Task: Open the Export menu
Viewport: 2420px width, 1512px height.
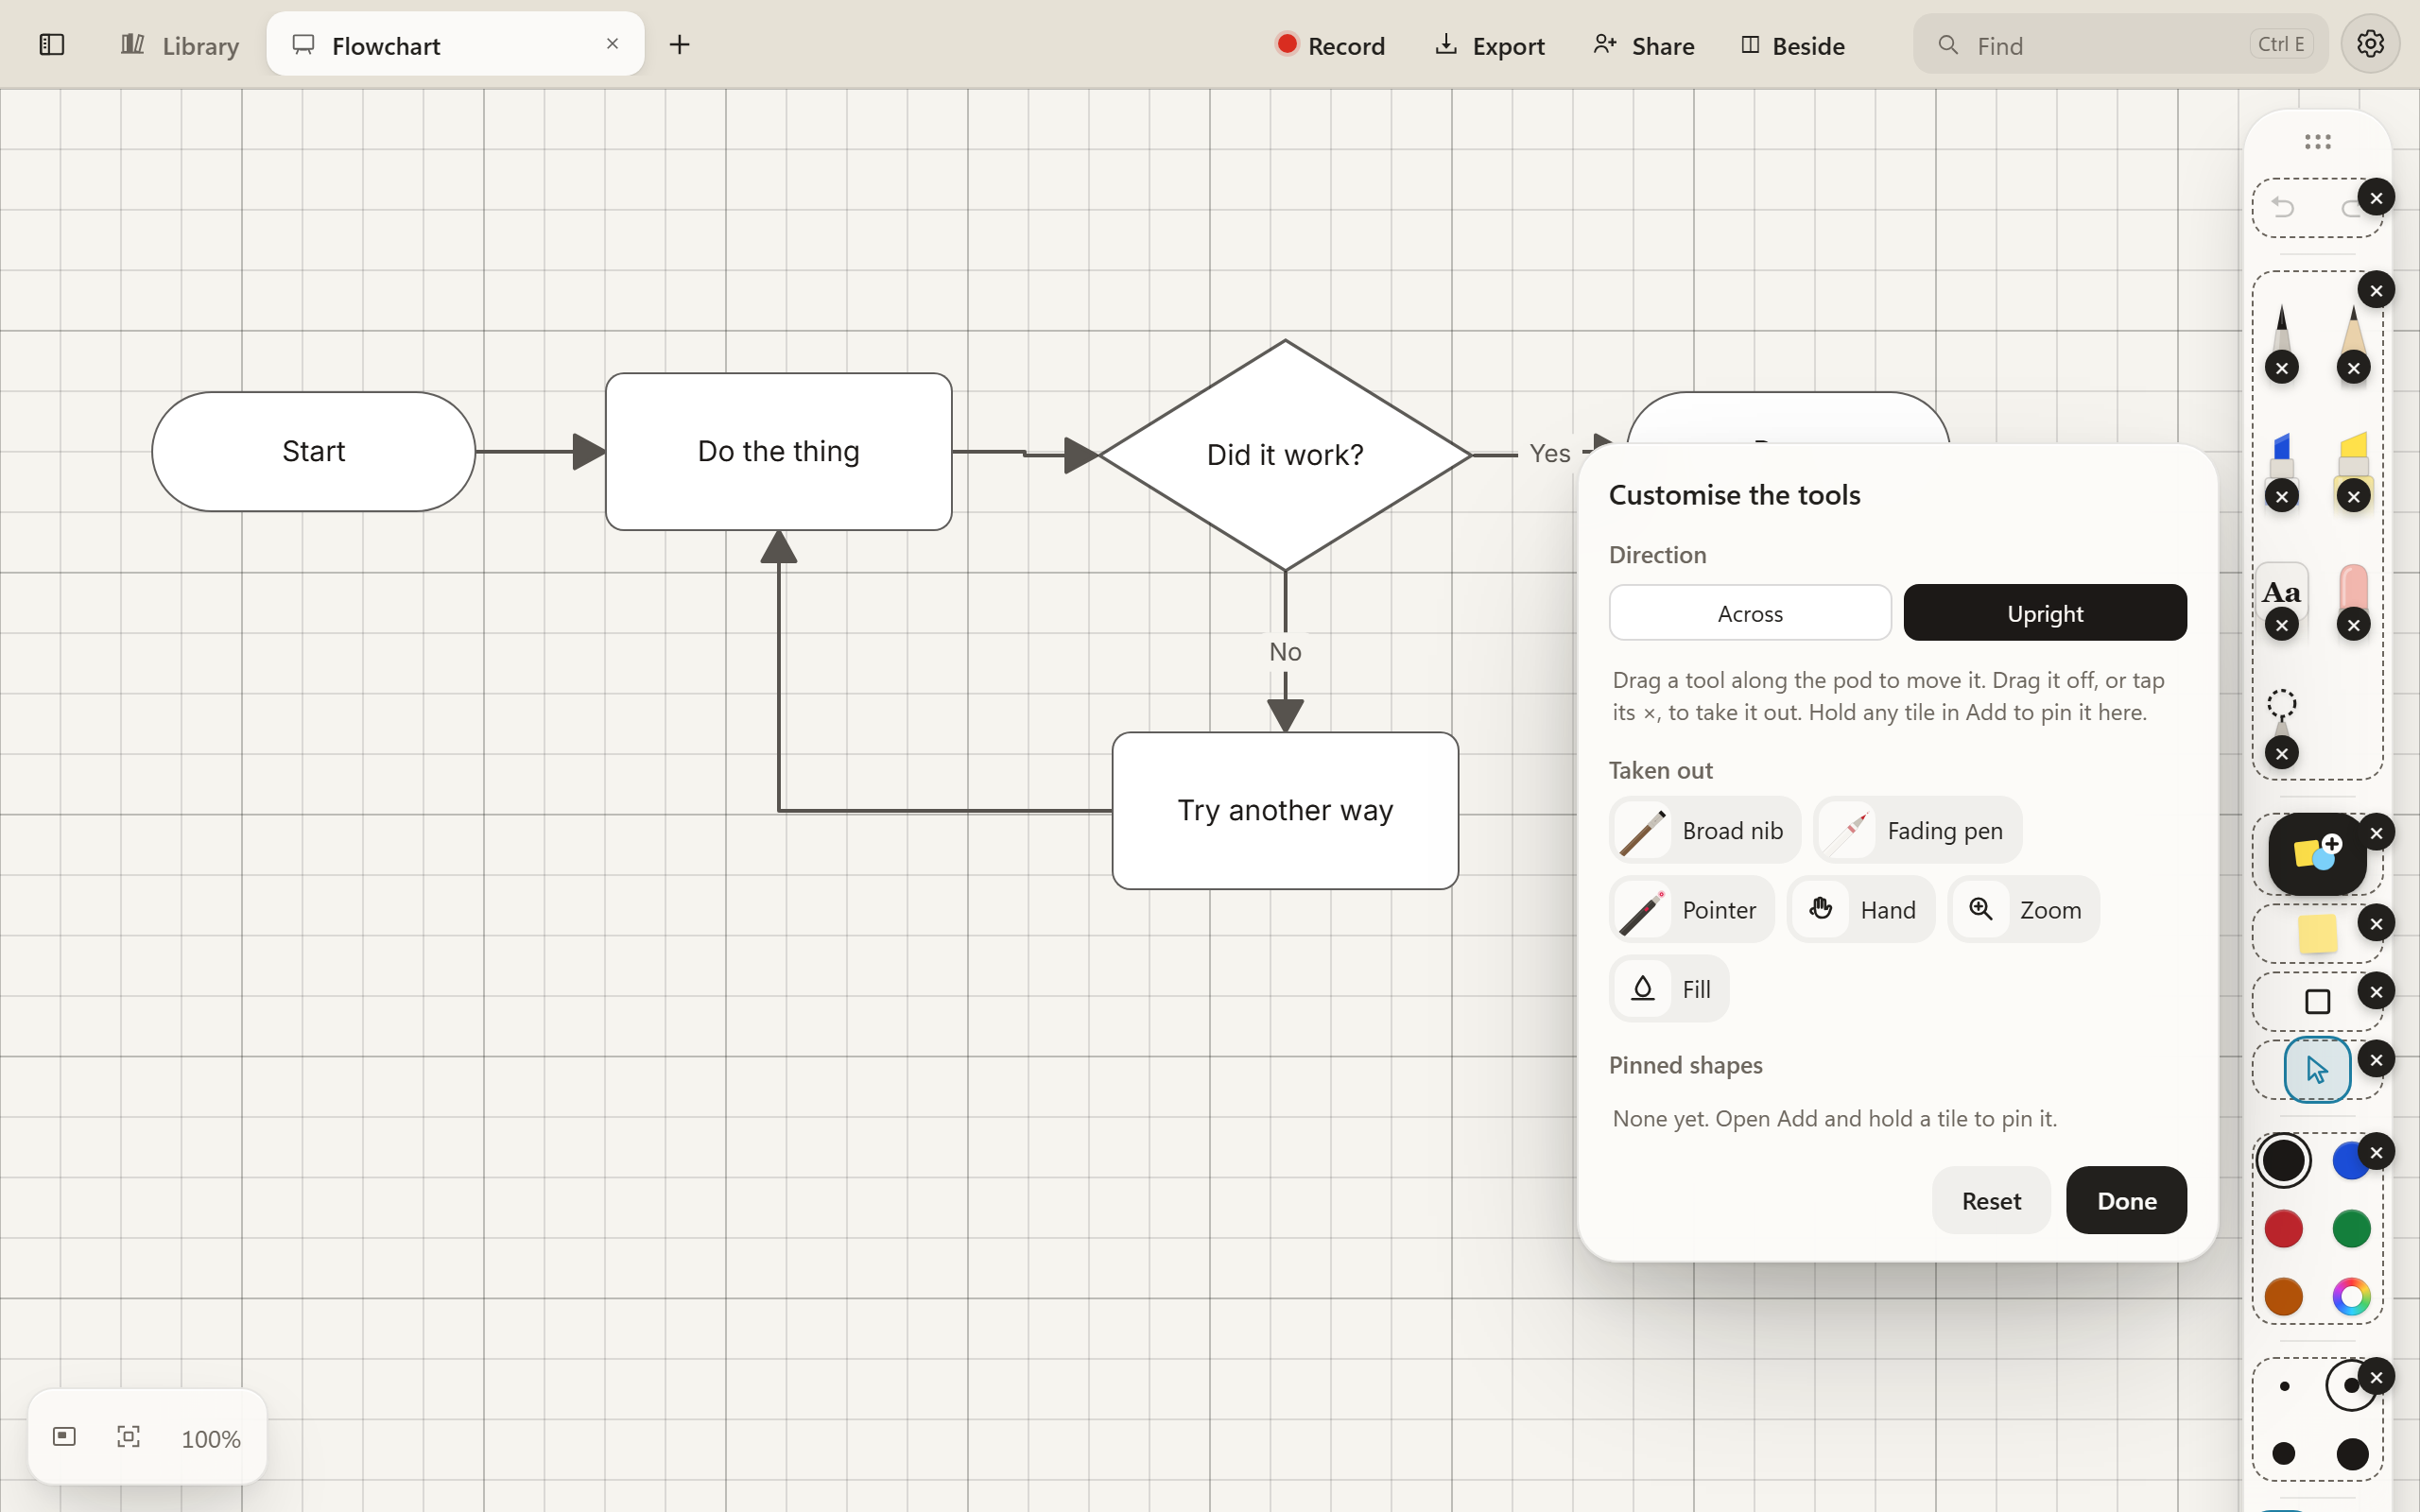Action: (x=1490, y=45)
